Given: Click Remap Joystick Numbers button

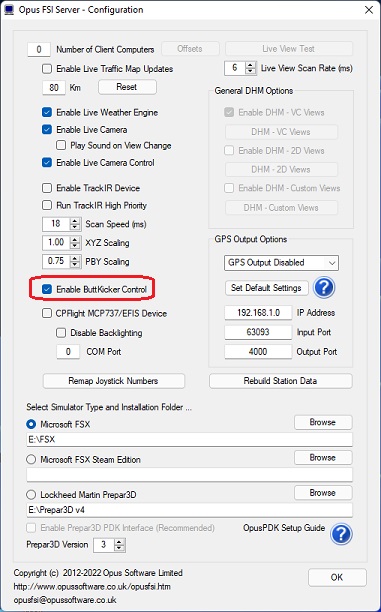Looking at the screenshot, I should tap(114, 381).
